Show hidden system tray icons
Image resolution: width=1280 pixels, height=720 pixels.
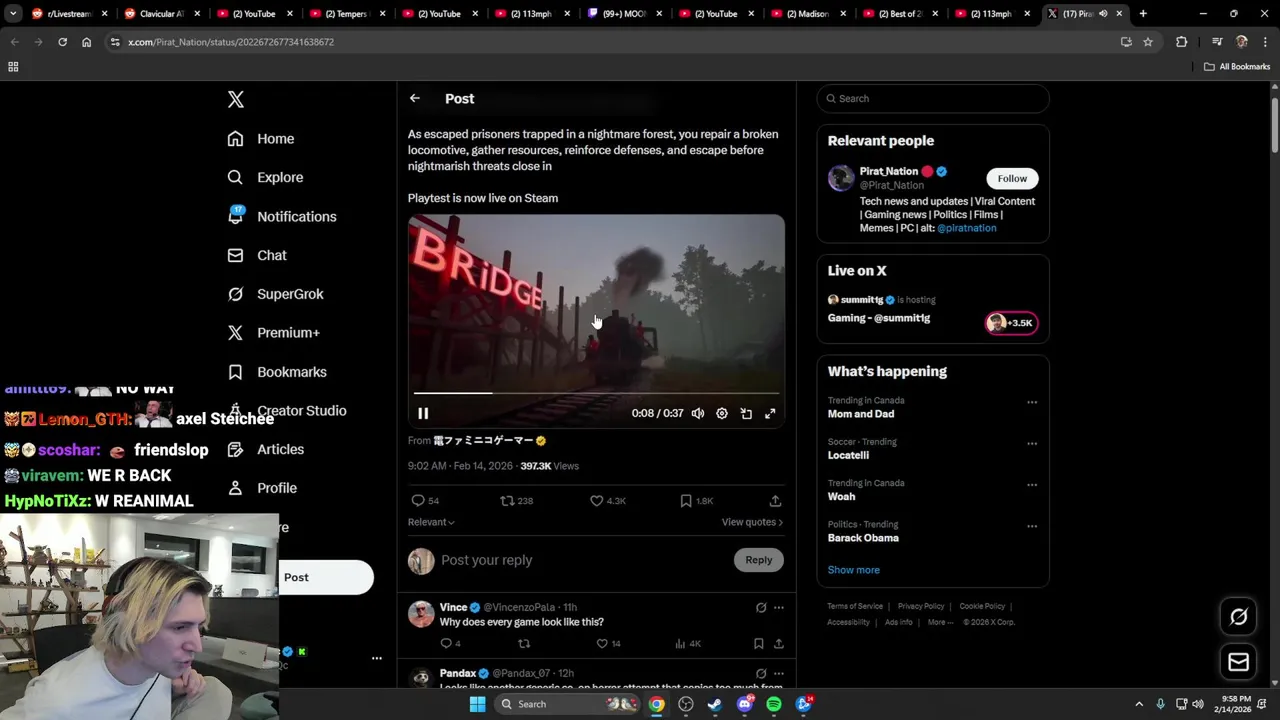1138,704
